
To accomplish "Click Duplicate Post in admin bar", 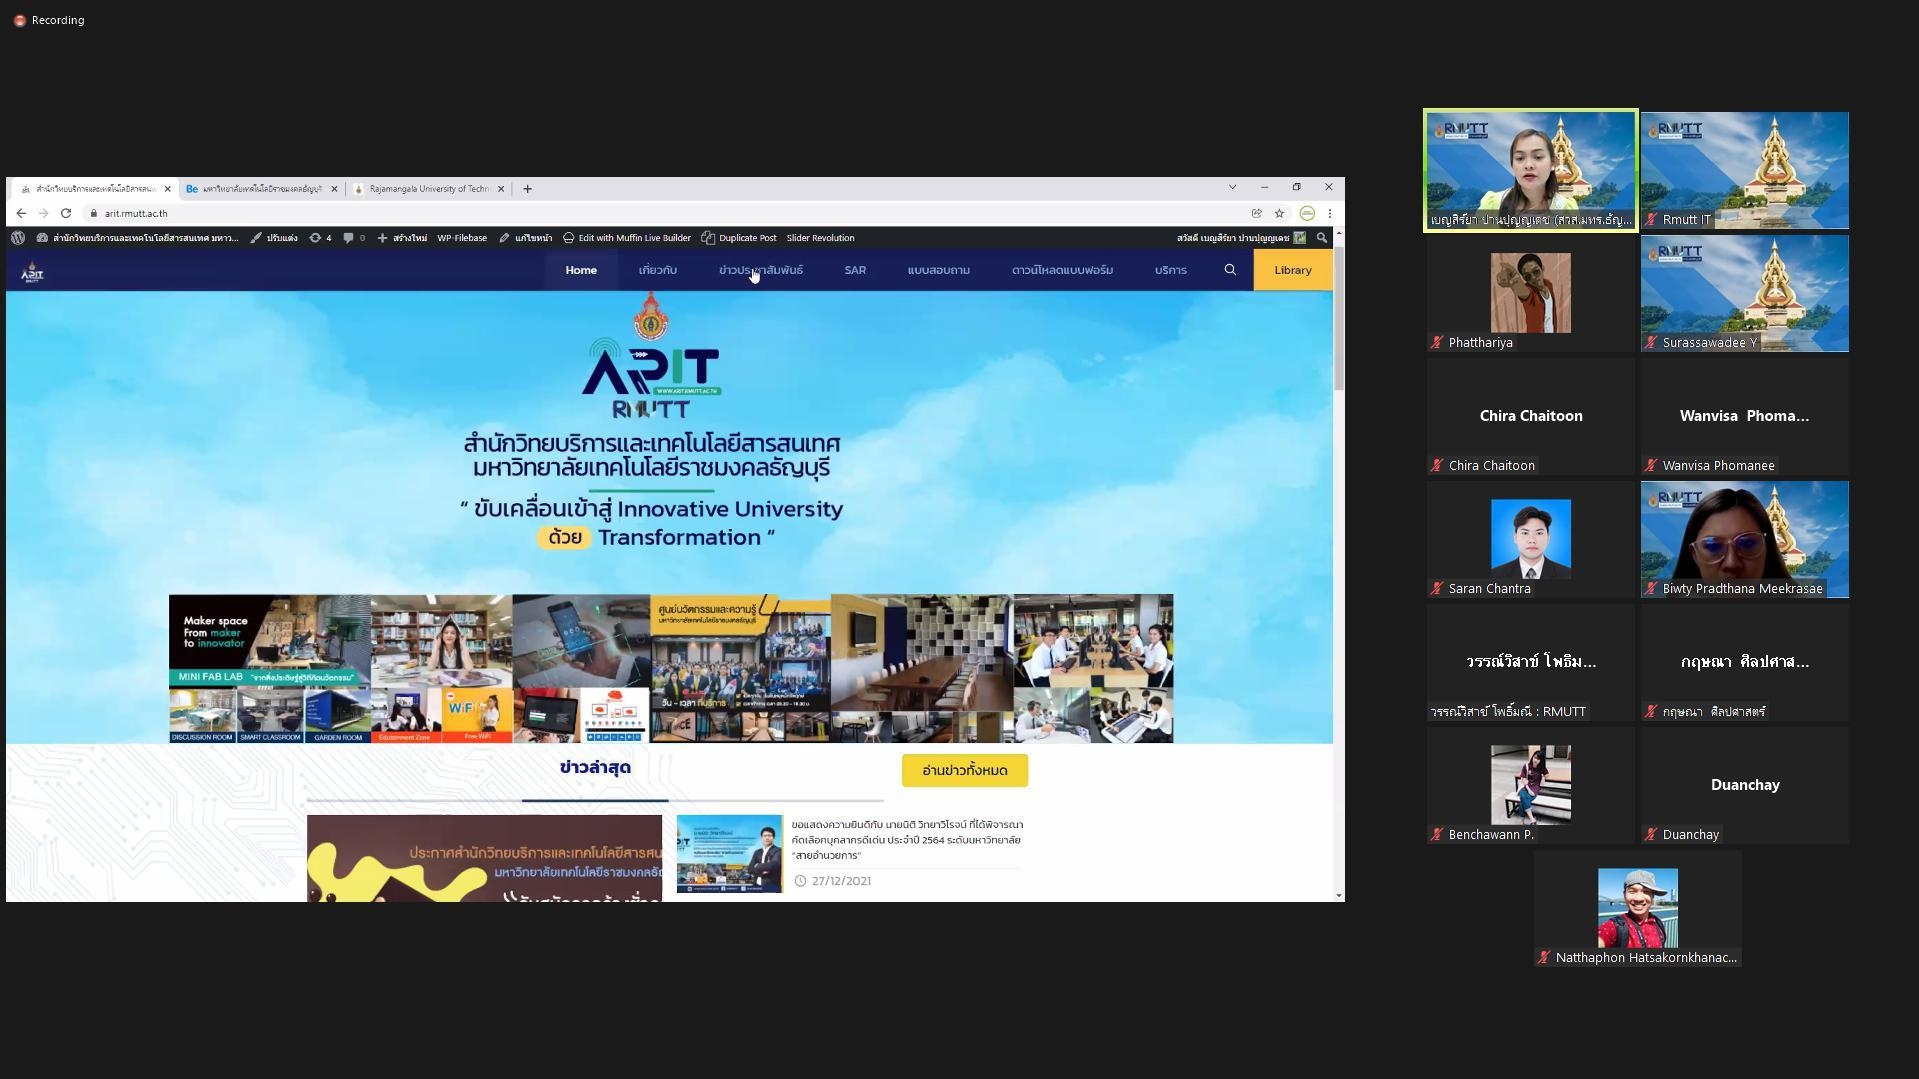I will tap(739, 238).
